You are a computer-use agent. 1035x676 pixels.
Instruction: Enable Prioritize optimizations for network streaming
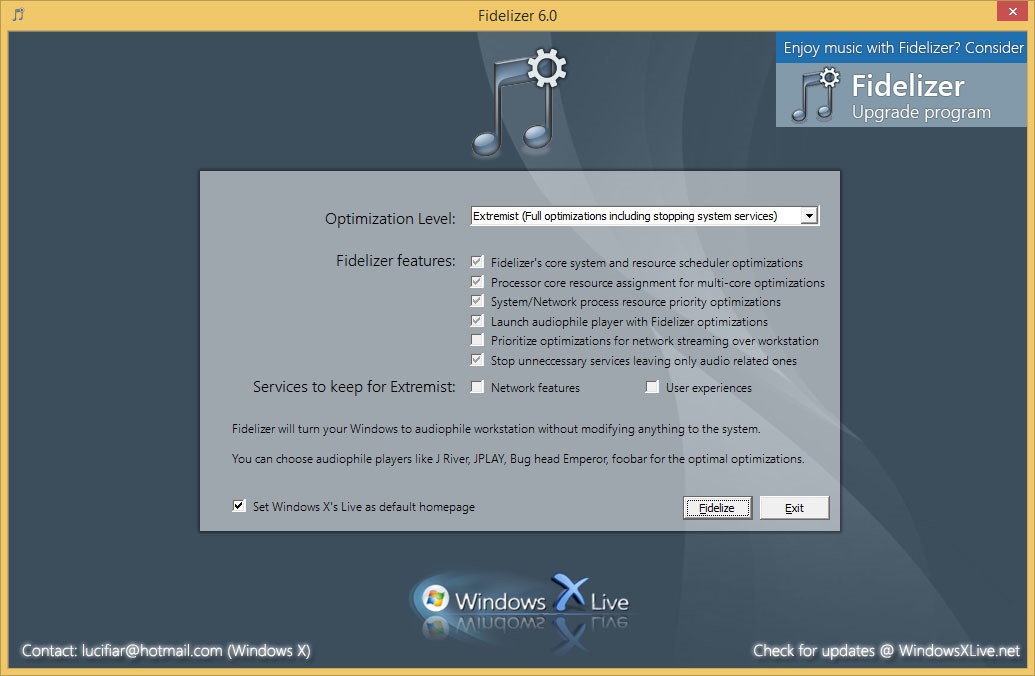point(477,340)
